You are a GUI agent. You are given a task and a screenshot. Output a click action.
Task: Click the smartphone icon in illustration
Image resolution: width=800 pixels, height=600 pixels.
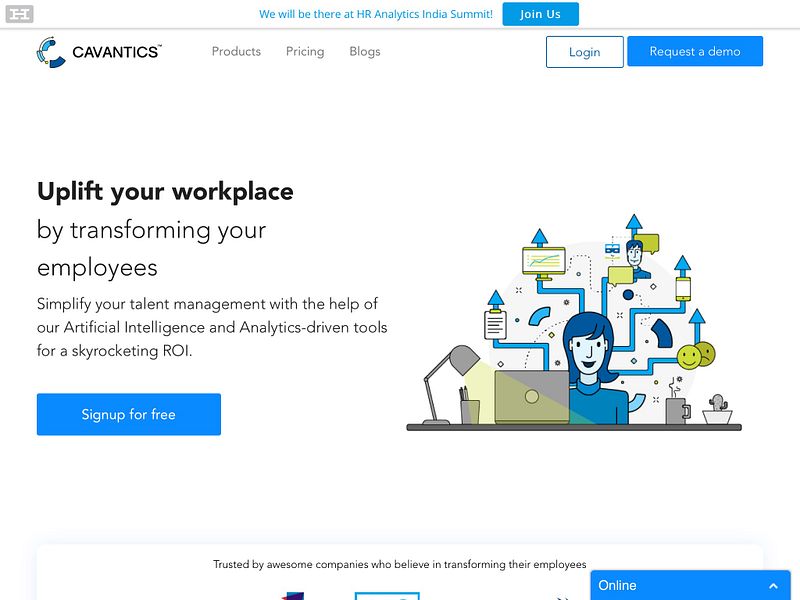click(x=683, y=289)
